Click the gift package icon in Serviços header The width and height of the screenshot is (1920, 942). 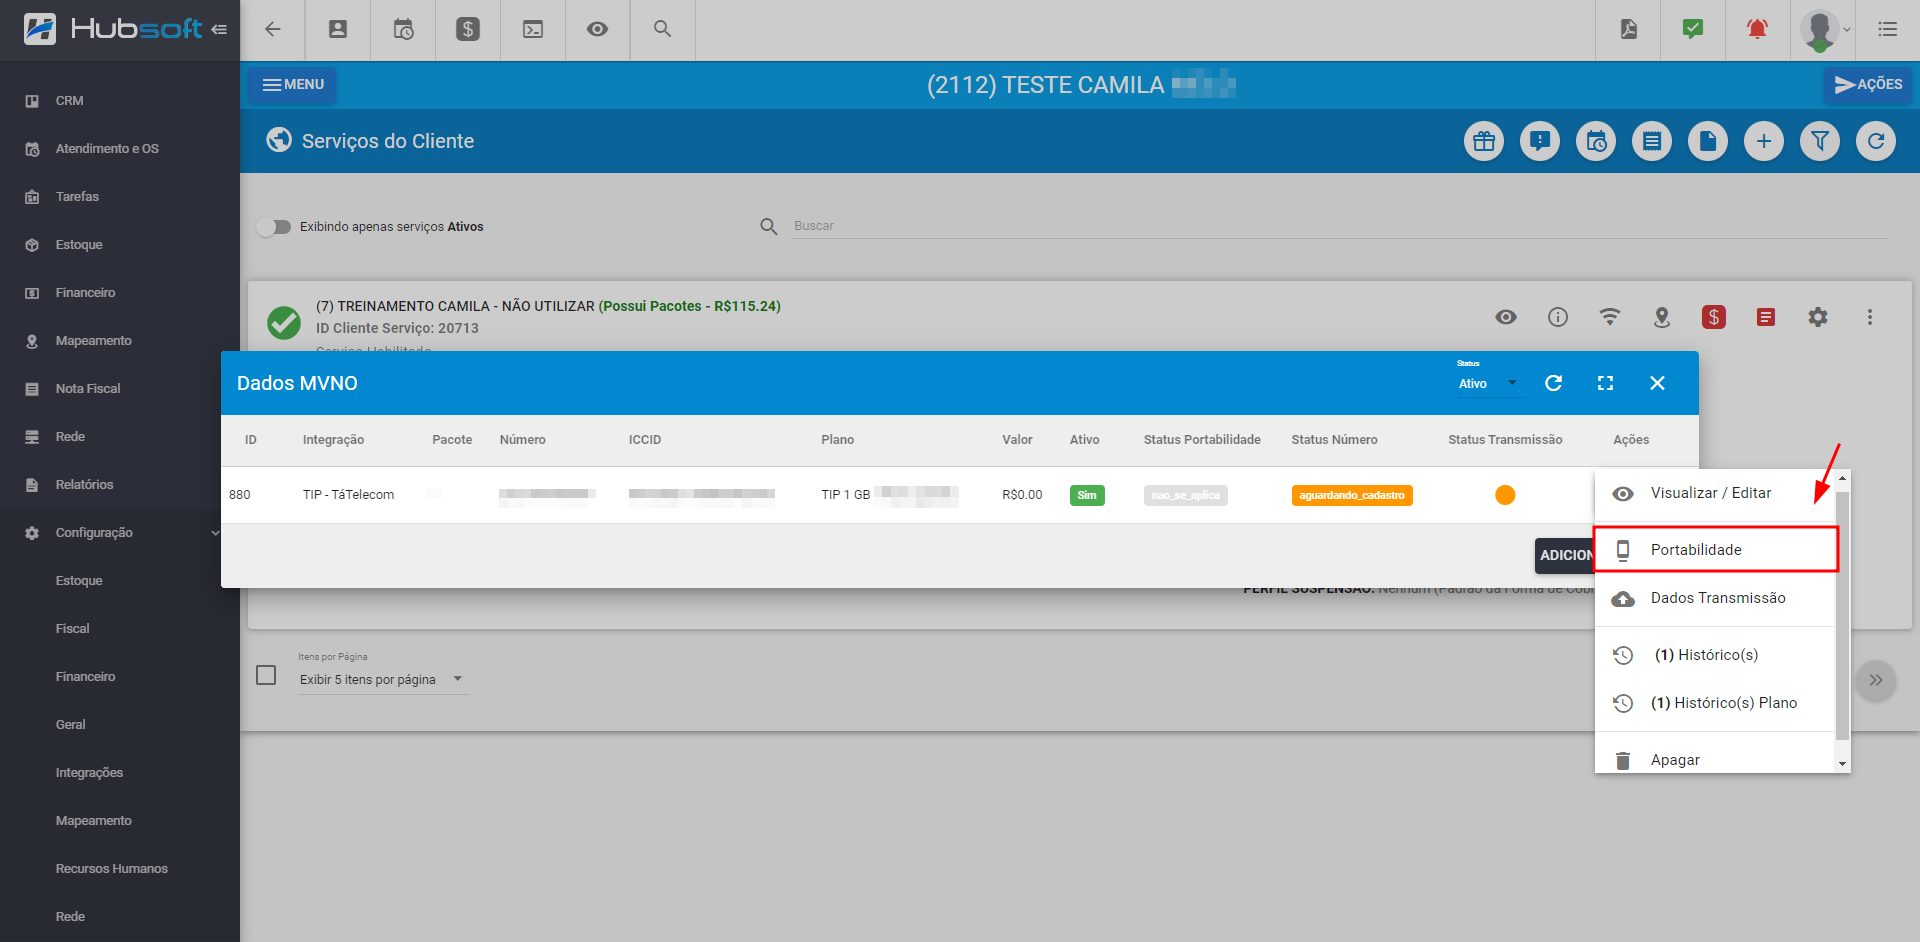[1484, 141]
